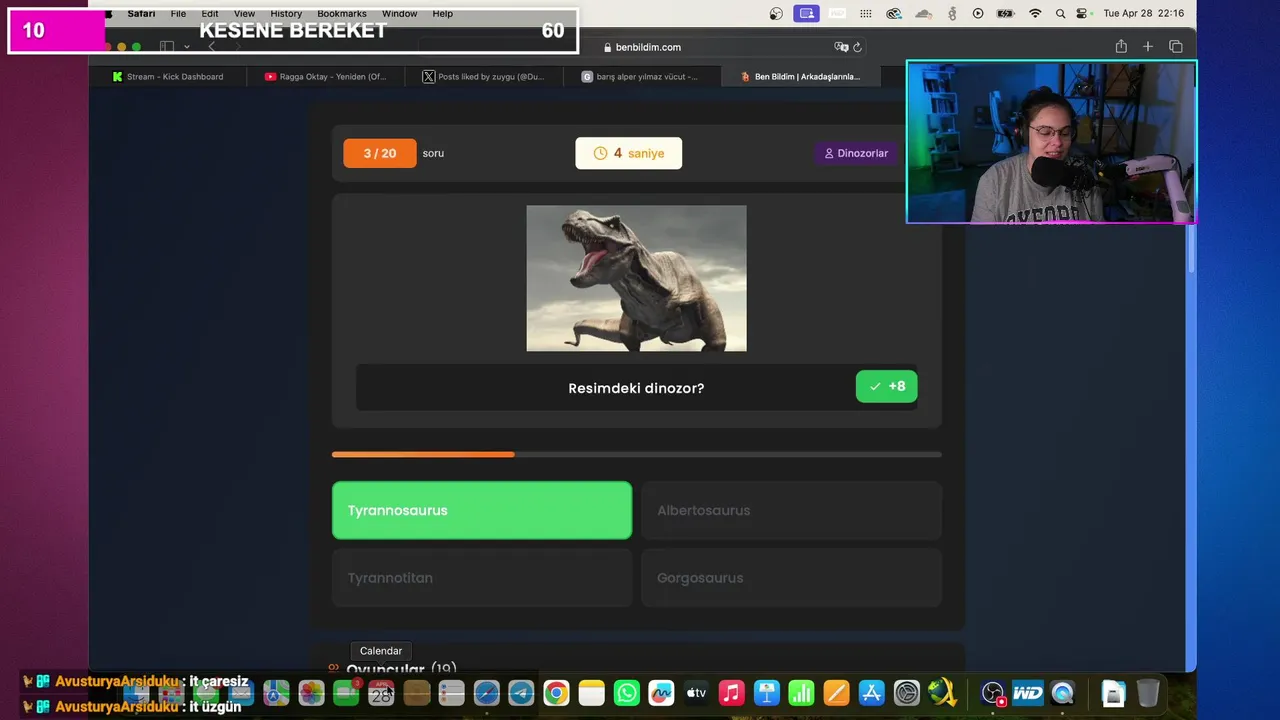The image size is (1280, 720).
Task: Switch to Ragga Oktay YouTube tab
Action: point(326,76)
